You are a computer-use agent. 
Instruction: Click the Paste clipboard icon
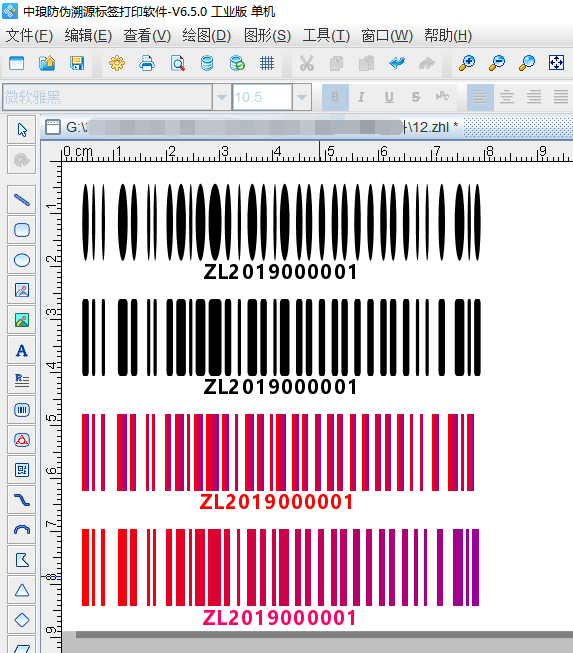(x=366, y=63)
